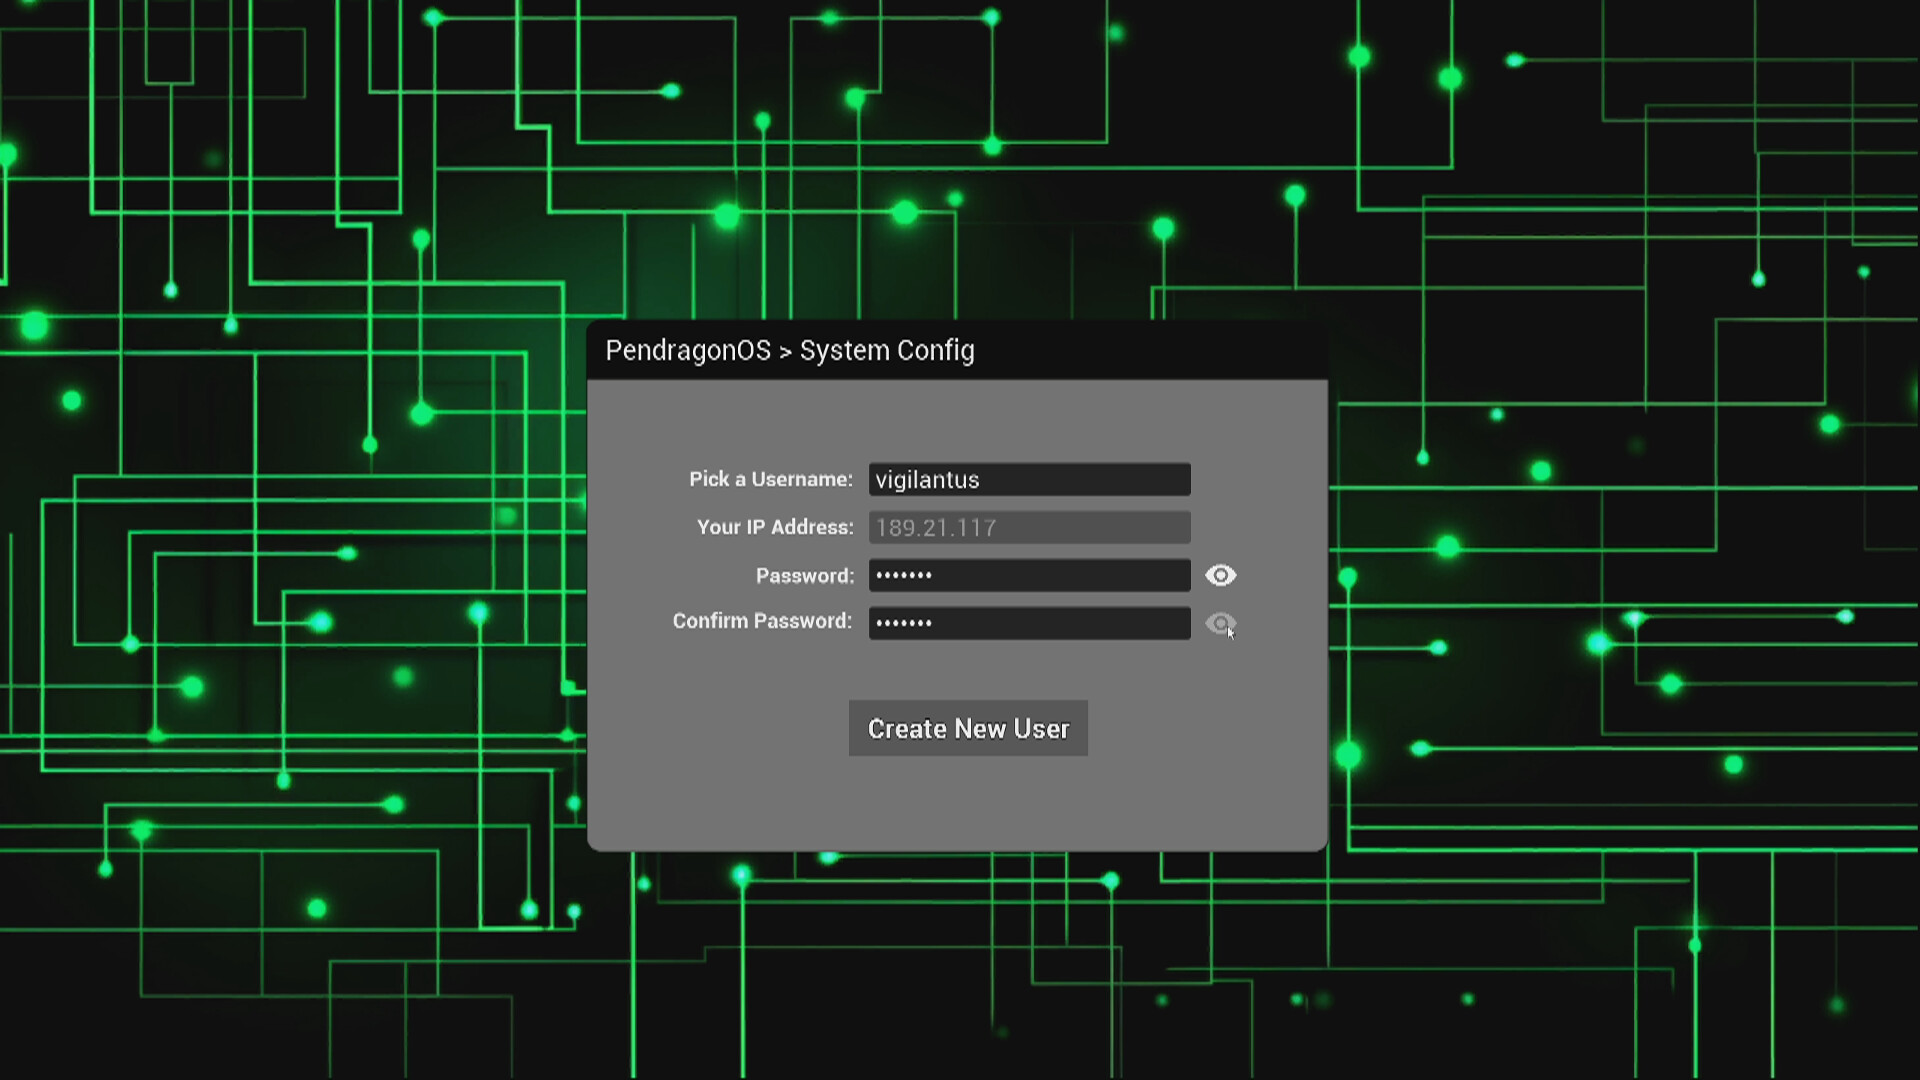This screenshot has height=1080, width=1920.
Task: Click the Confirm Password label
Action: [x=760, y=621]
